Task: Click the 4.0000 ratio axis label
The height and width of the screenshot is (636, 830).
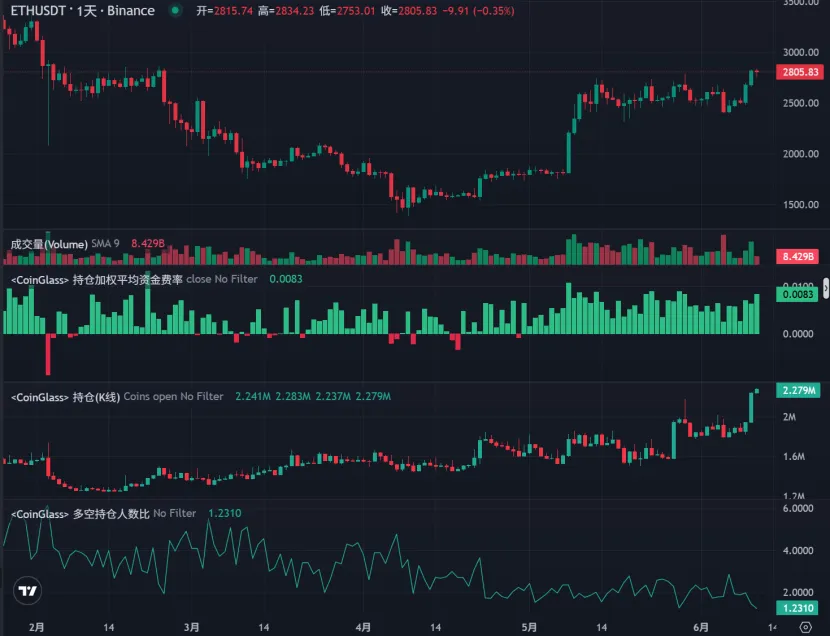Action: 798,550
